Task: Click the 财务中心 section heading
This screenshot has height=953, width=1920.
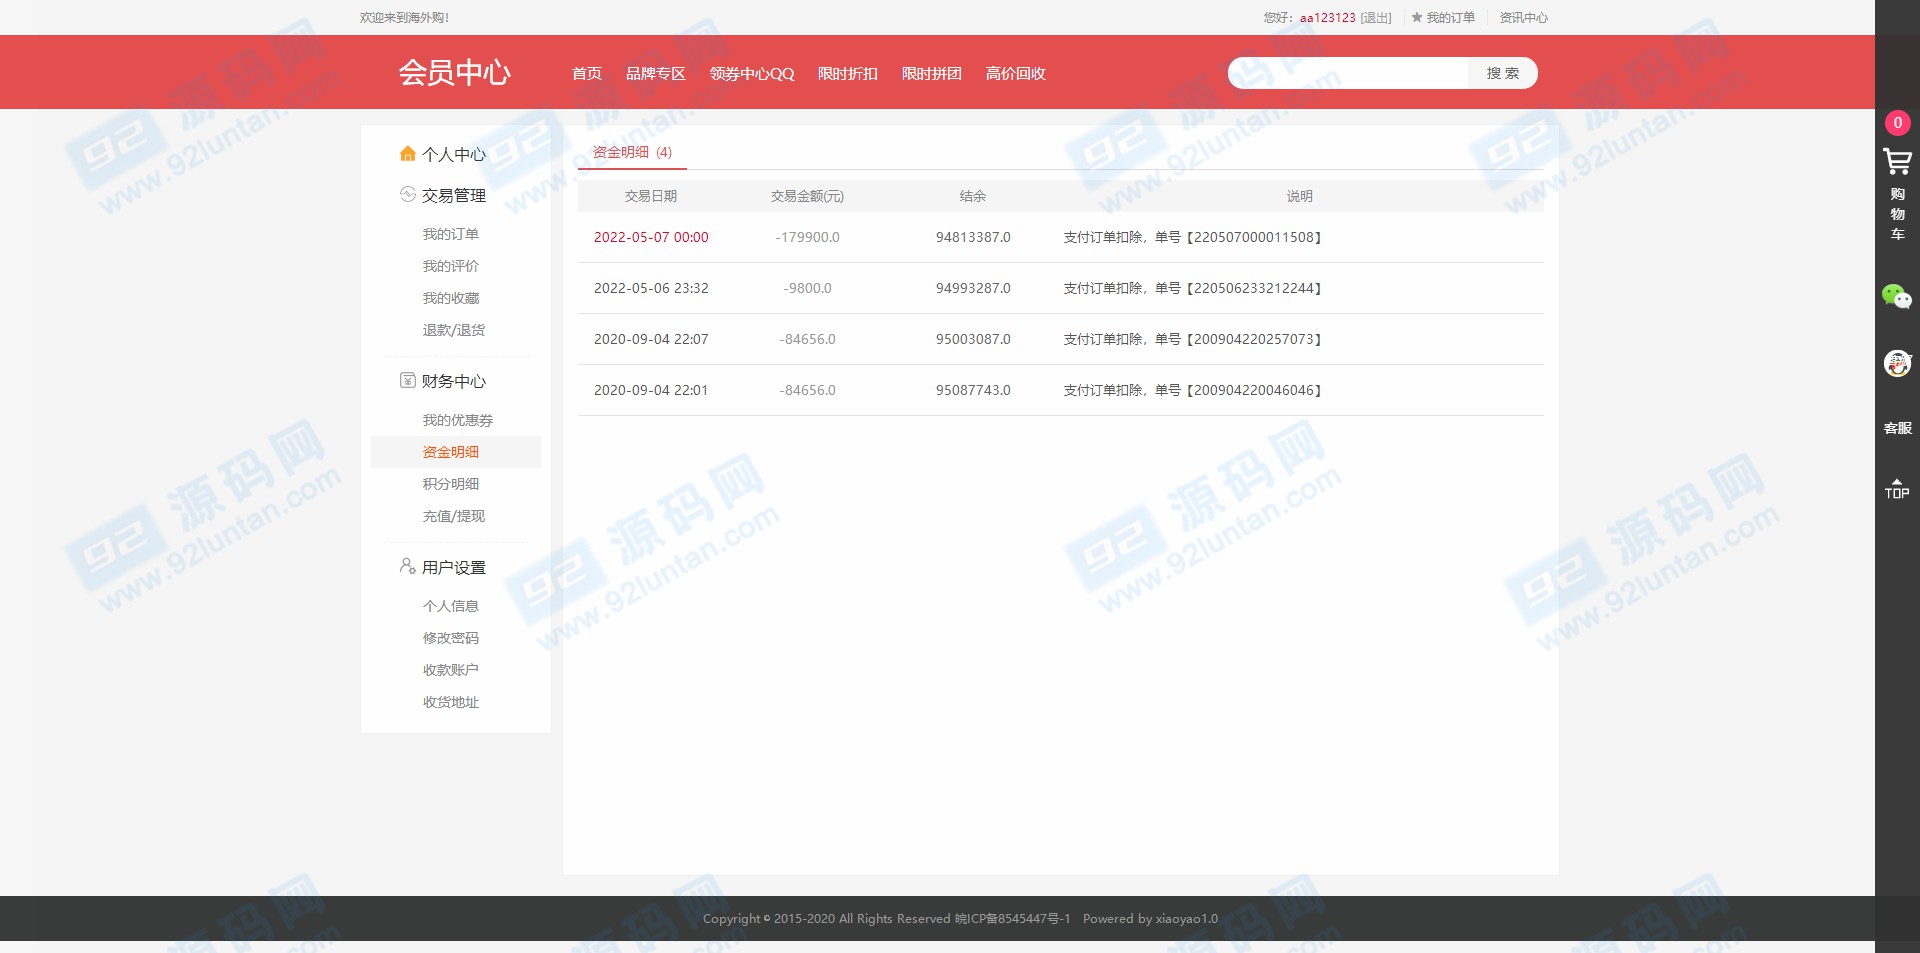Action: (x=454, y=381)
